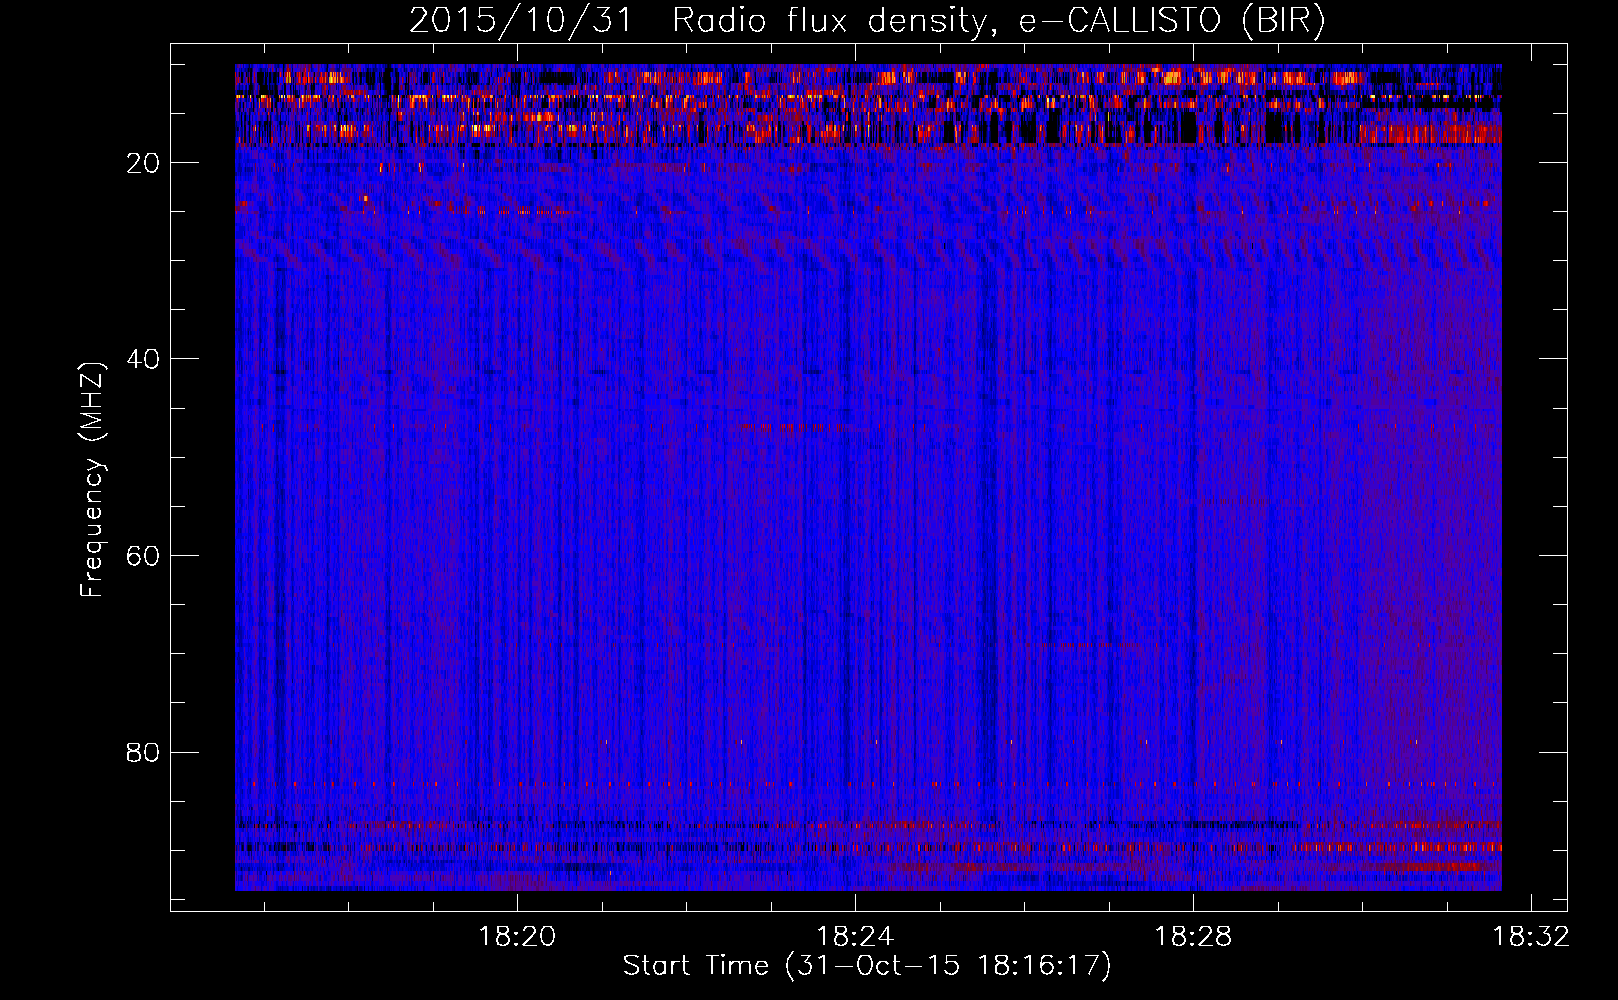This screenshot has width=1618, height=1000.
Task: Click the plot title "Radio flux density, e-CALLISTO (BIR)"
Action: pyautogui.click(x=998, y=21)
